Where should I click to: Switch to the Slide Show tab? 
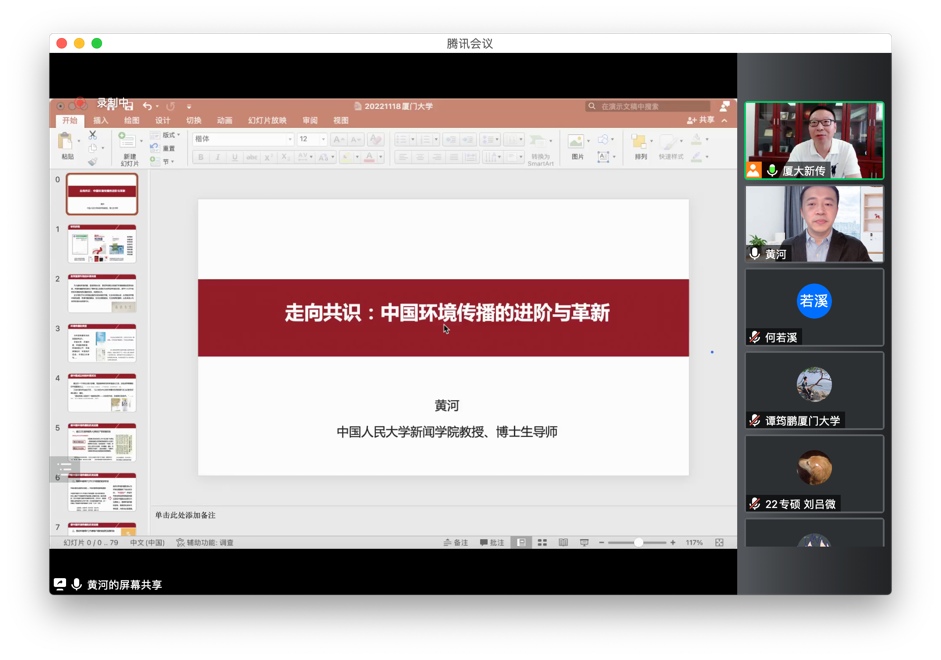[x=267, y=121]
